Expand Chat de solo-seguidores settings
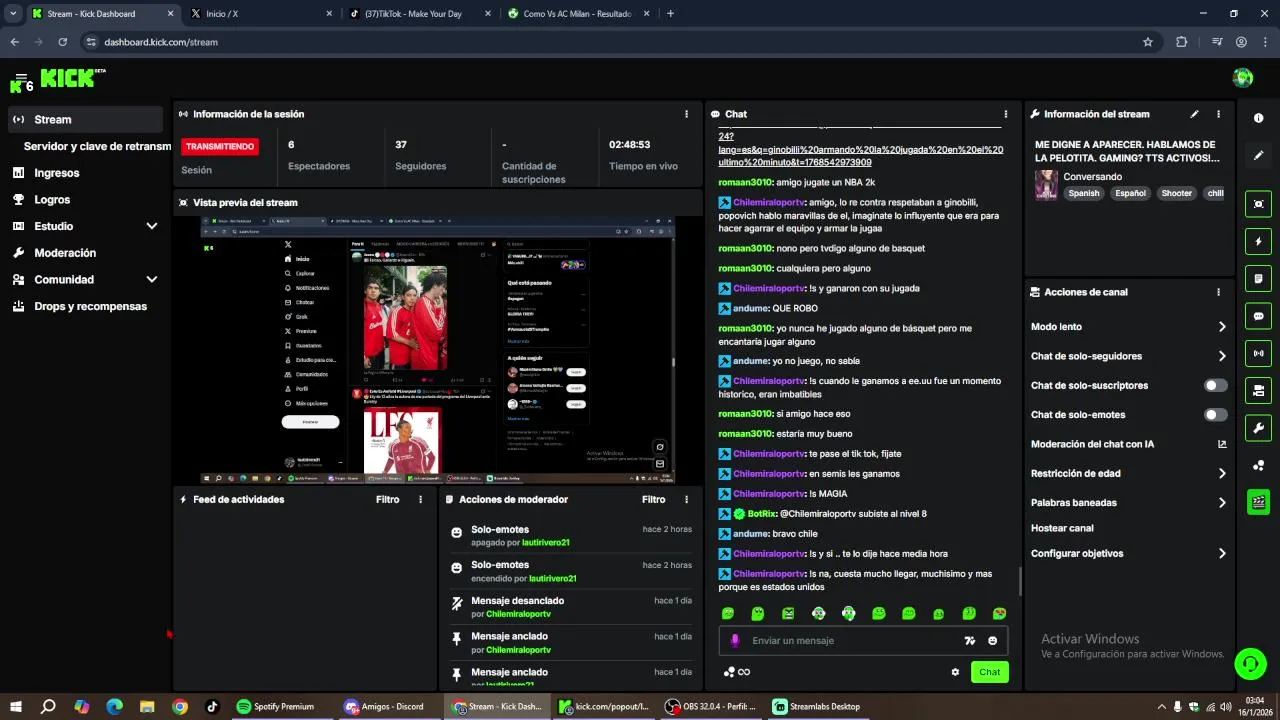The image size is (1280, 720). coord(1222,356)
